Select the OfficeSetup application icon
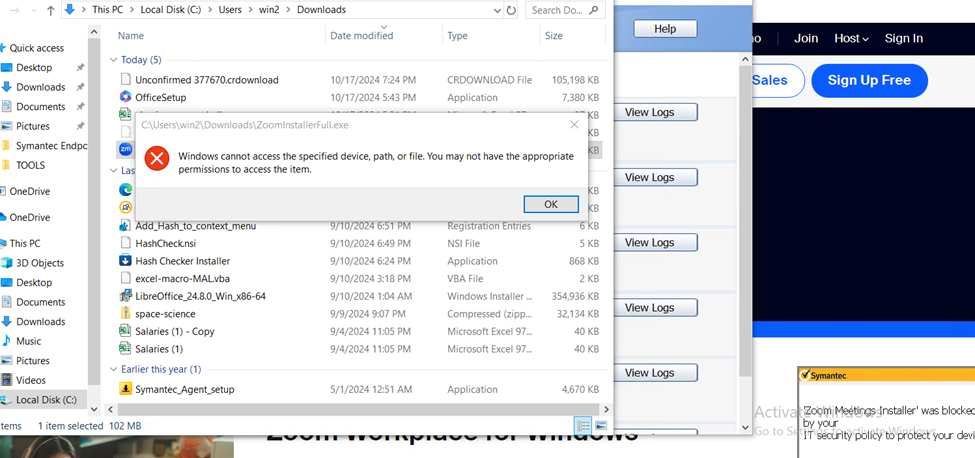The image size is (975, 458). [x=126, y=98]
